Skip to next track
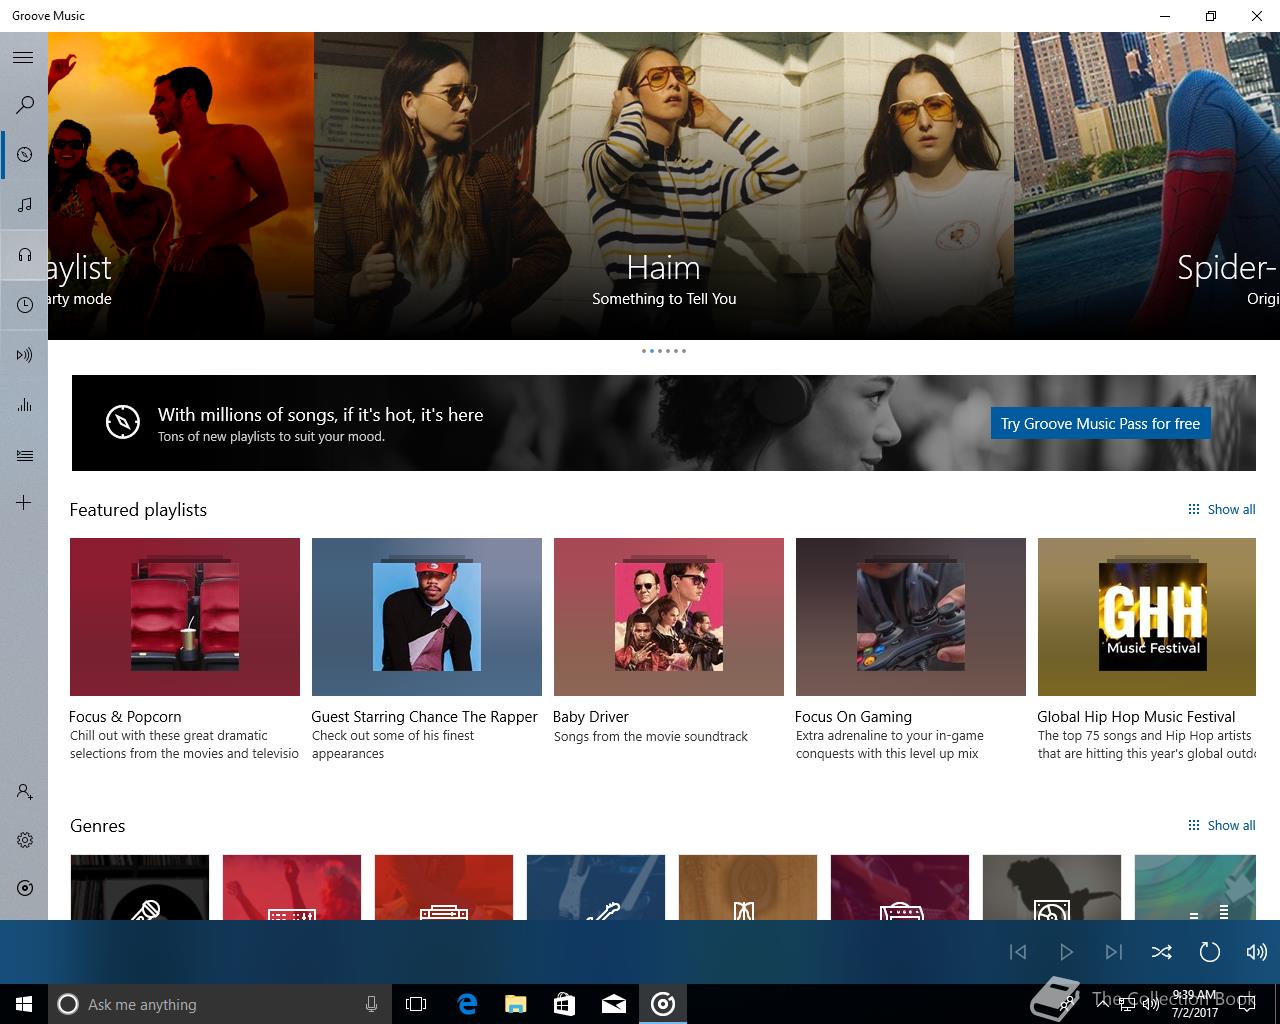 pyautogui.click(x=1113, y=952)
